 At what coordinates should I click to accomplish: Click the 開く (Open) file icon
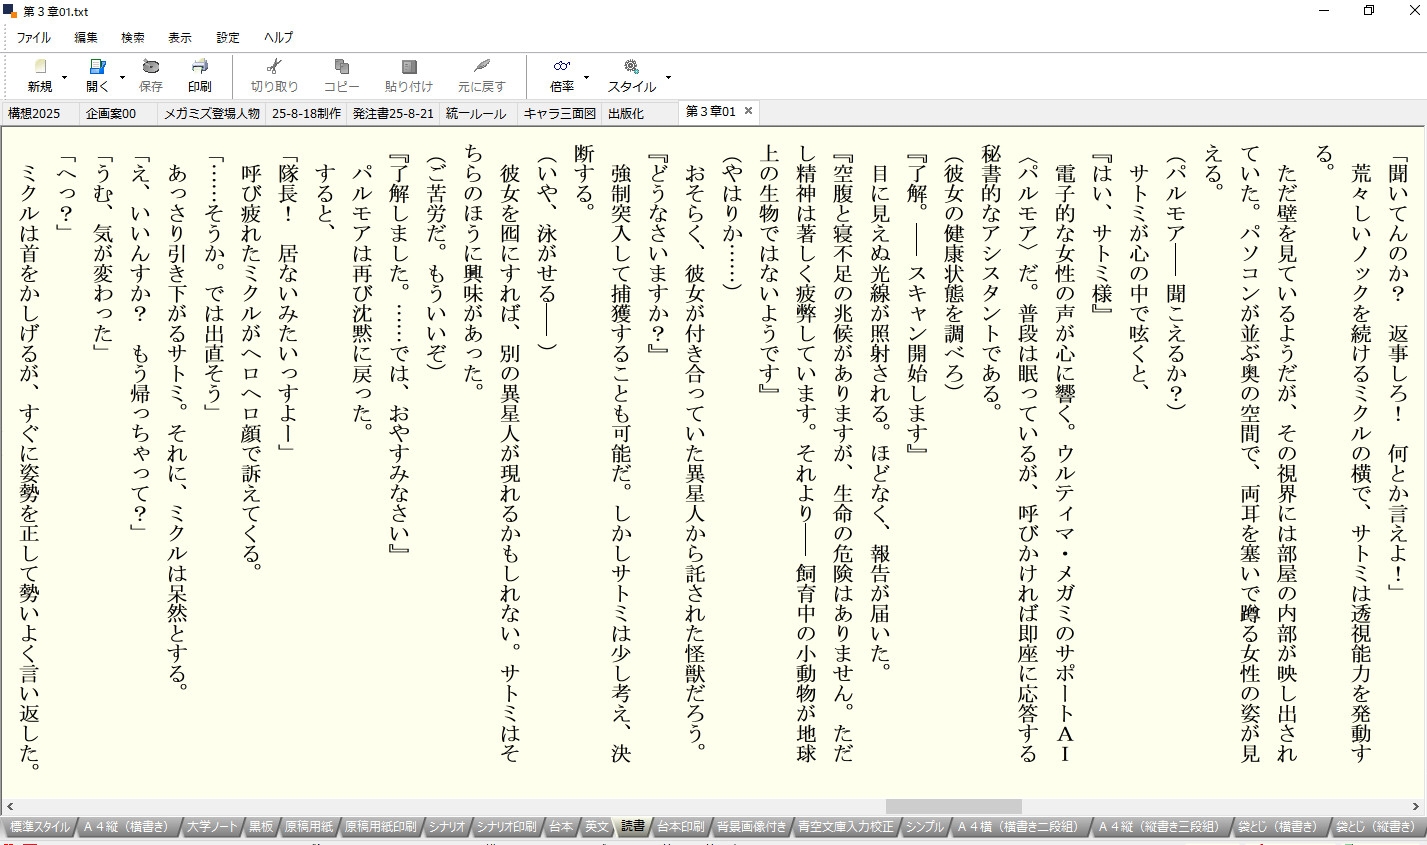(97, 67)
